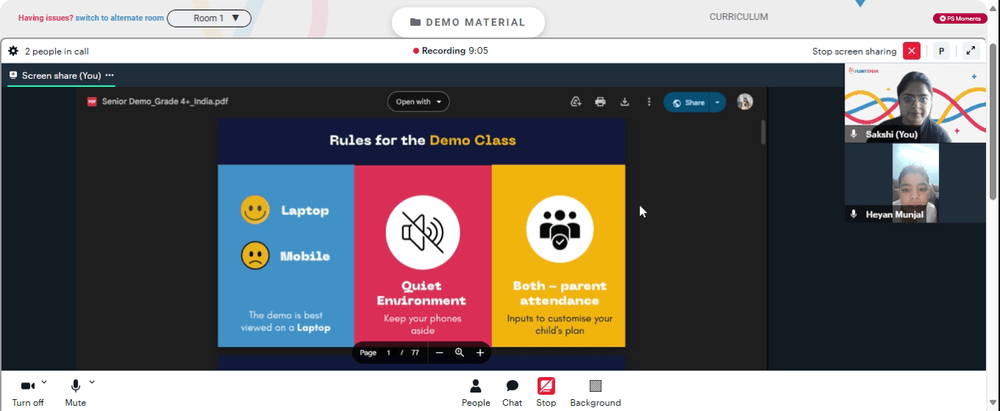
Task: Click Sakshi (You) video tile
Action: (915, 103)
